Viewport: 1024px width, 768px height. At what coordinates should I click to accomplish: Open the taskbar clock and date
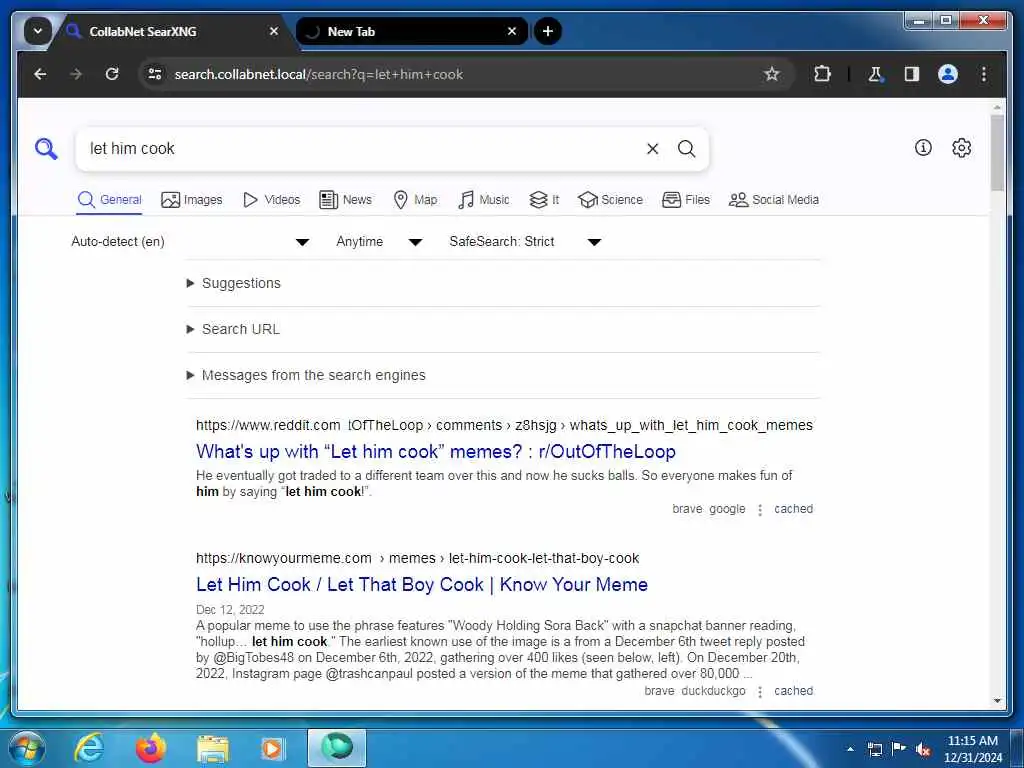972,749
